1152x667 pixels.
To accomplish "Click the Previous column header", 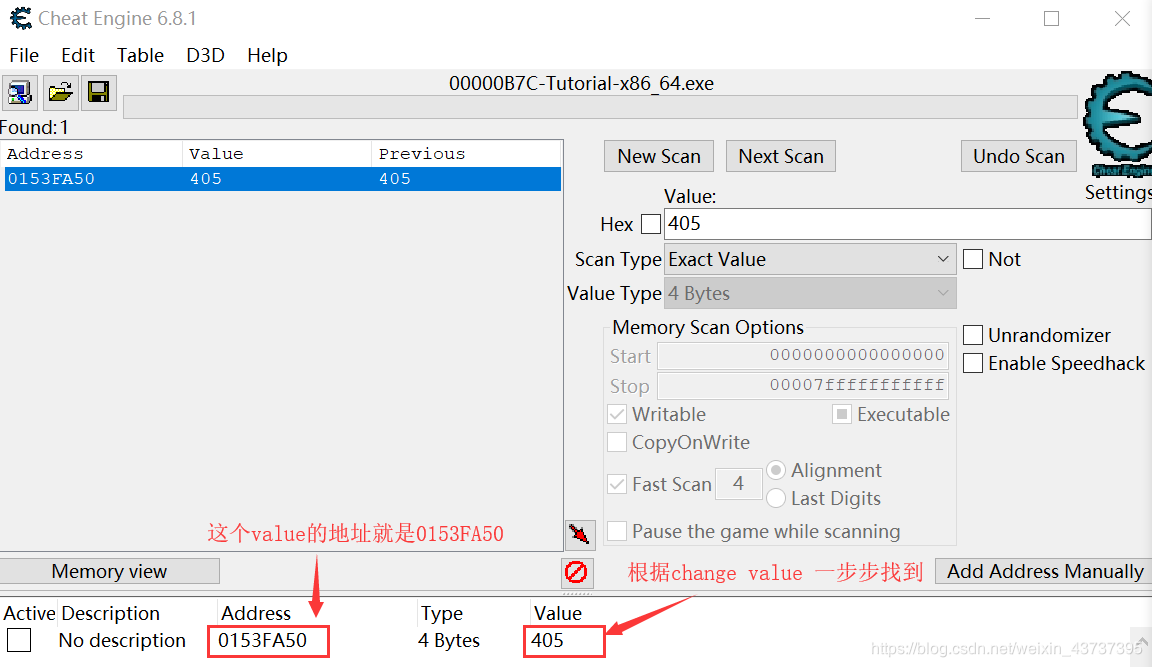I will pos(467,154).
